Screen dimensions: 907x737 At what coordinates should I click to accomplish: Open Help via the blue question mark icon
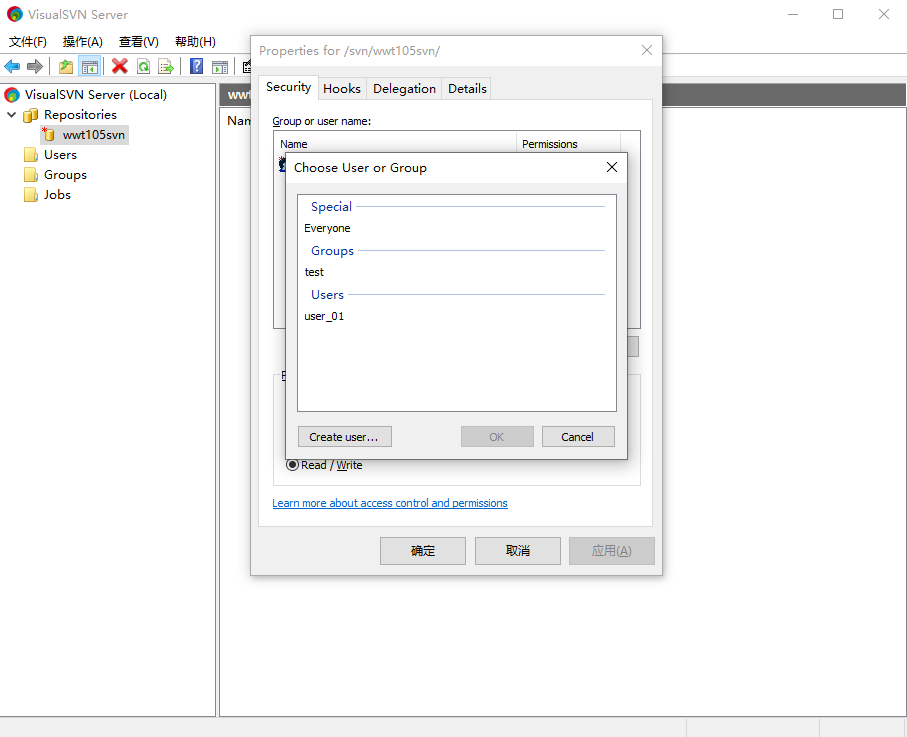pos(197,67)
